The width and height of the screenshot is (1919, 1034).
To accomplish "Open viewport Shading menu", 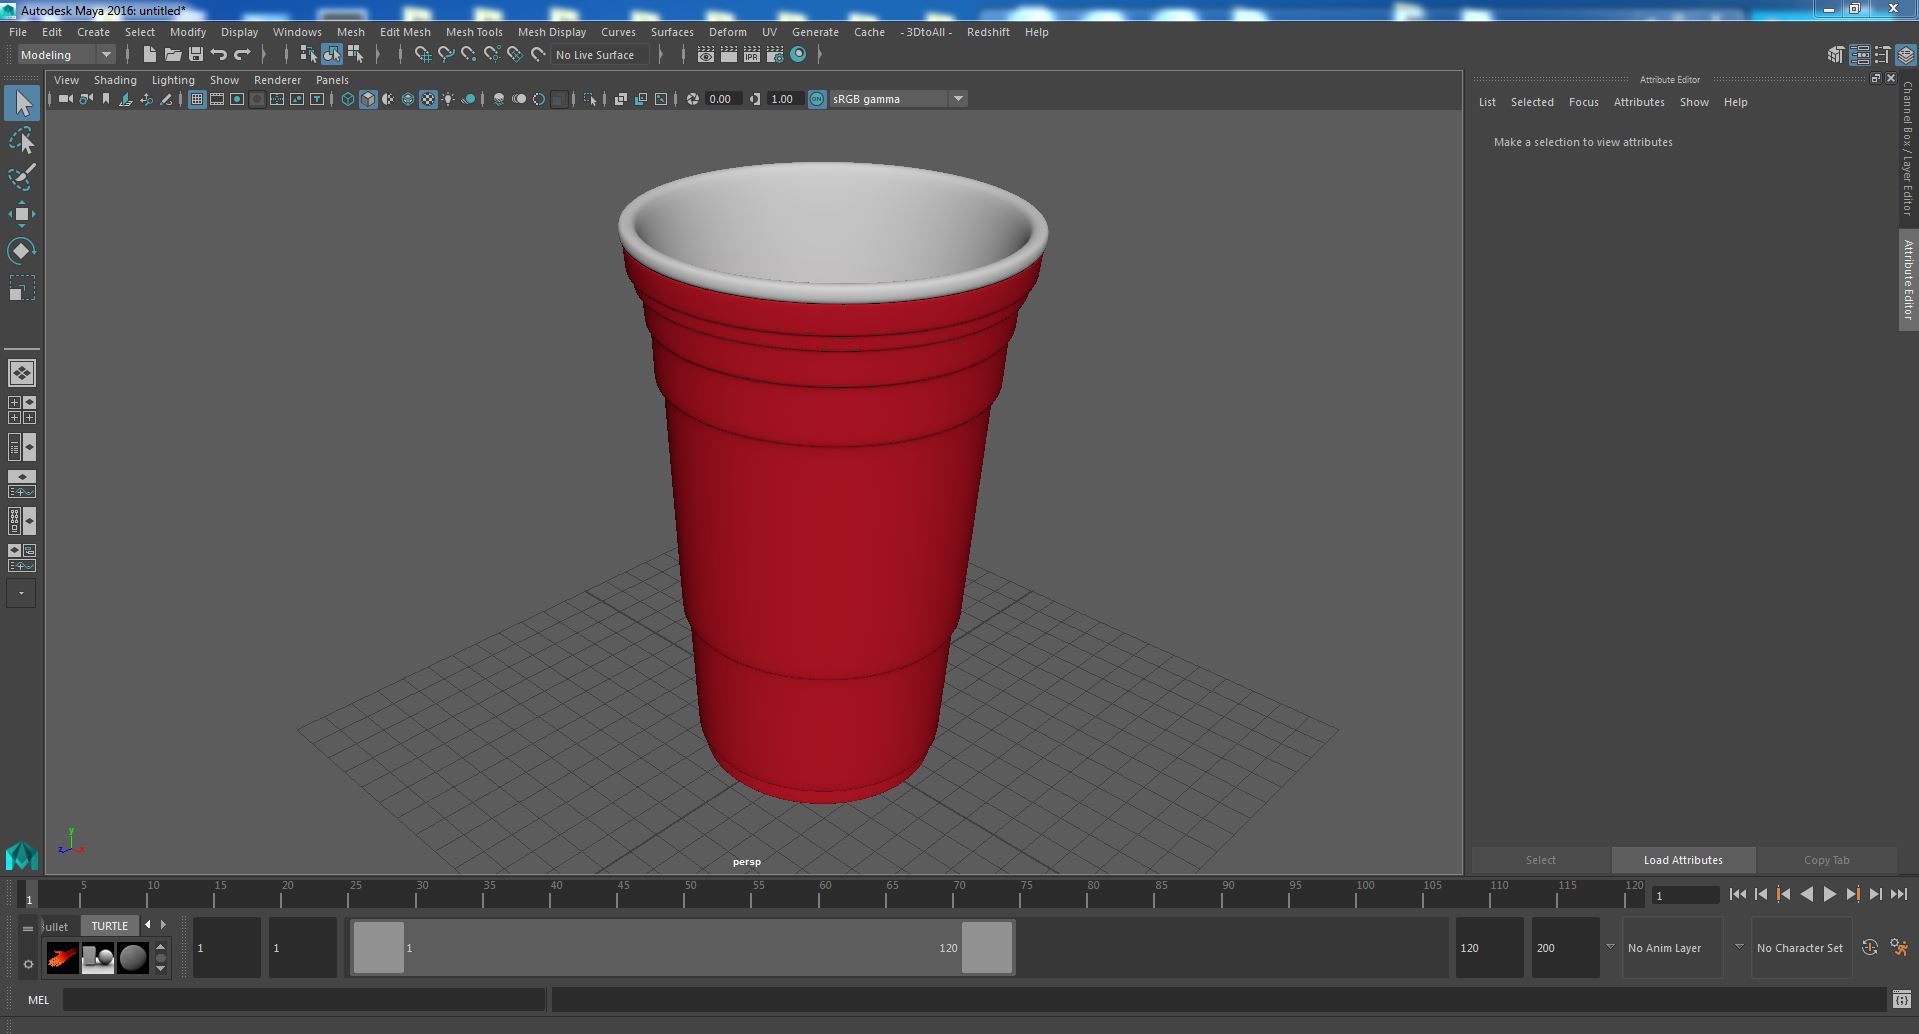I will point(115,80).
